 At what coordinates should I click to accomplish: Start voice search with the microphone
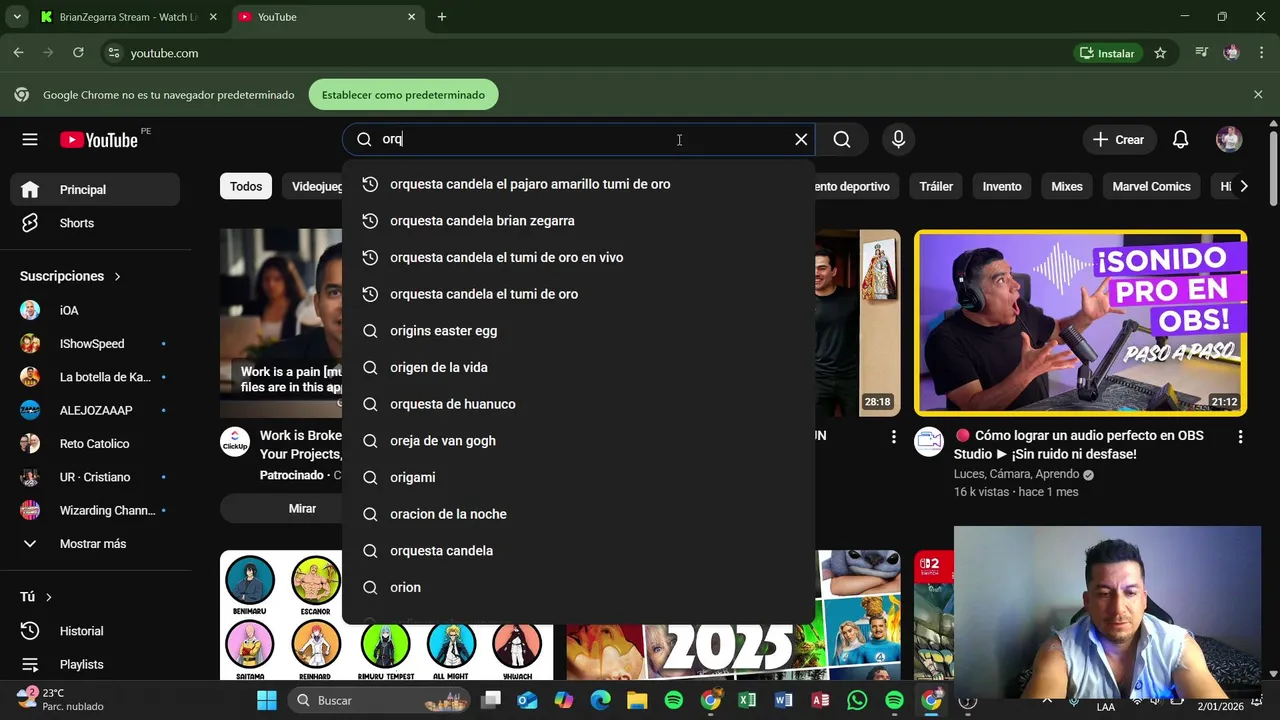(898, 140)
